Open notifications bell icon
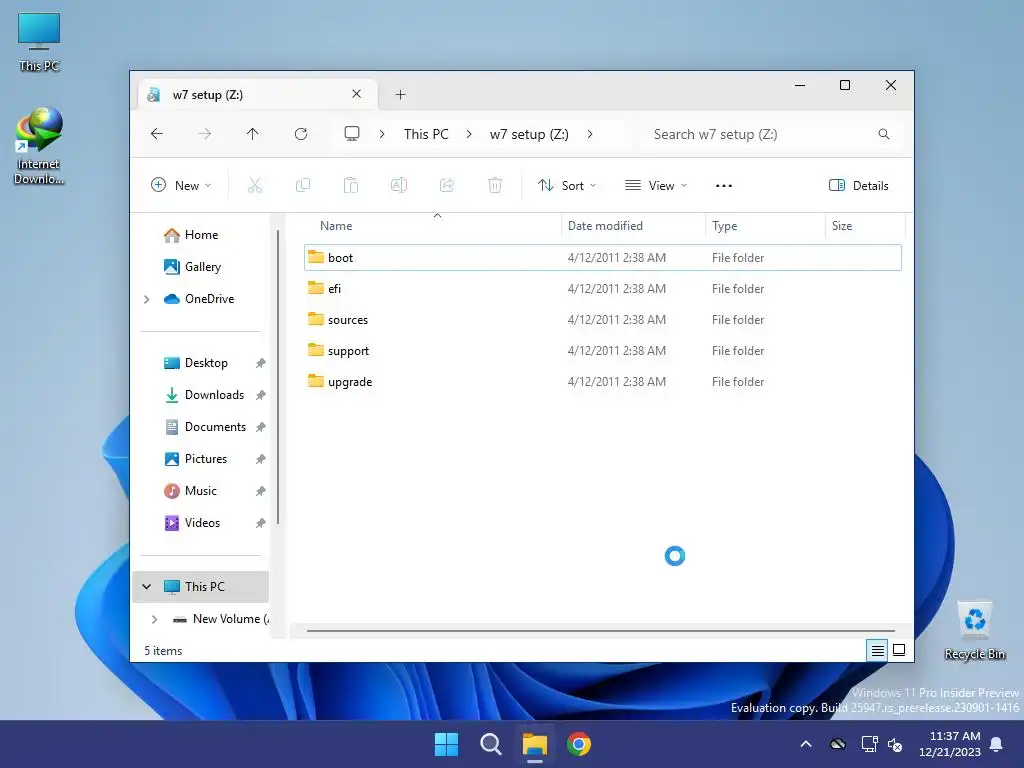Viewport: 1024px width, 768px height. pos(996,744)
